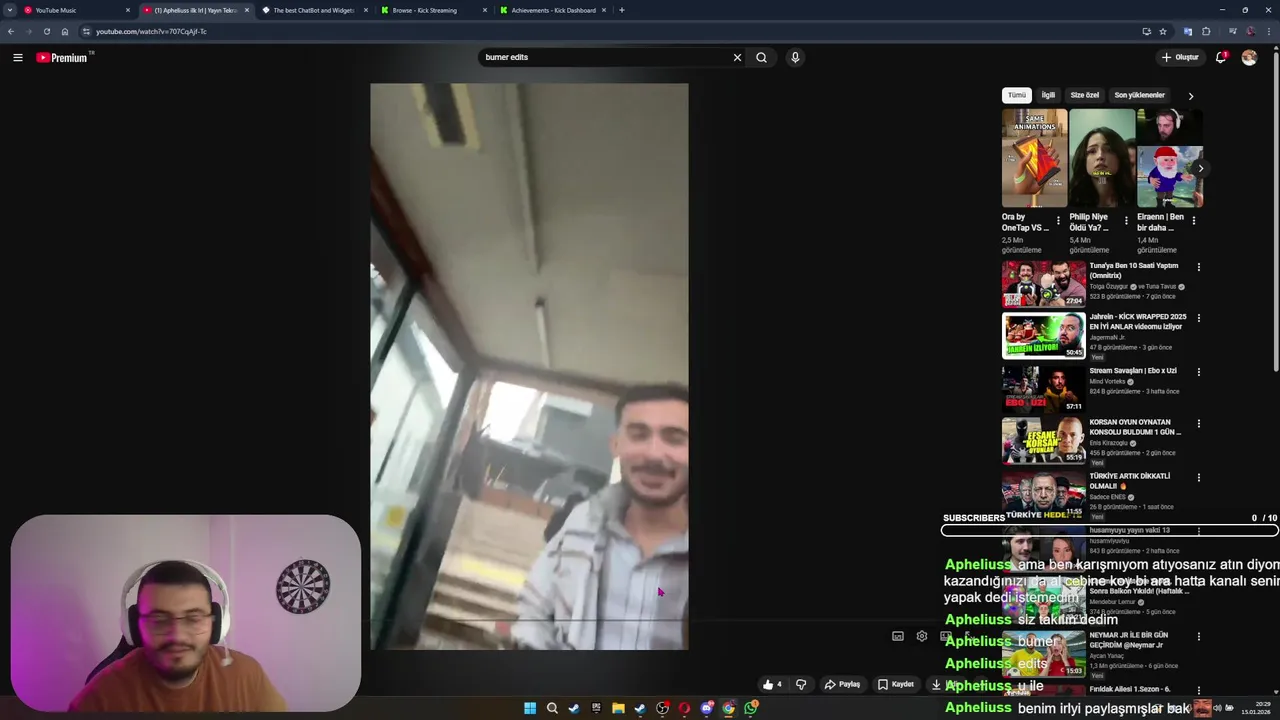This screenshot has height=720, width=1280.
Task: Switch to The best ChatBot and Widgets tab
Action: (x=314, y=10)
